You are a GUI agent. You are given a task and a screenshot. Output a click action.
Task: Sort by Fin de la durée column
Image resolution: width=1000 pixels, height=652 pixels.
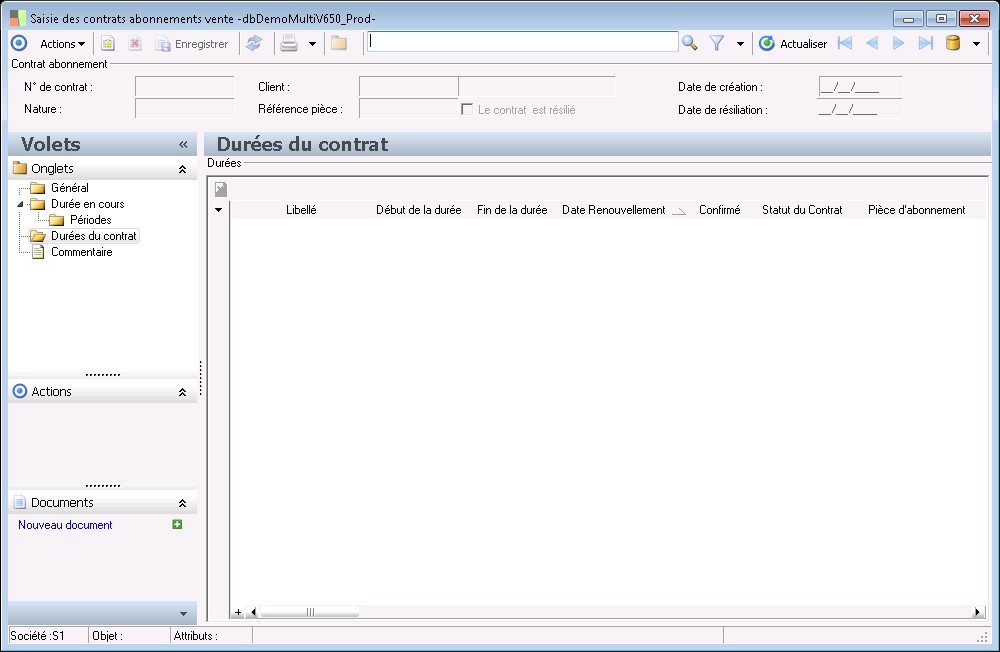pyautogui.click(x=512, y=210)
